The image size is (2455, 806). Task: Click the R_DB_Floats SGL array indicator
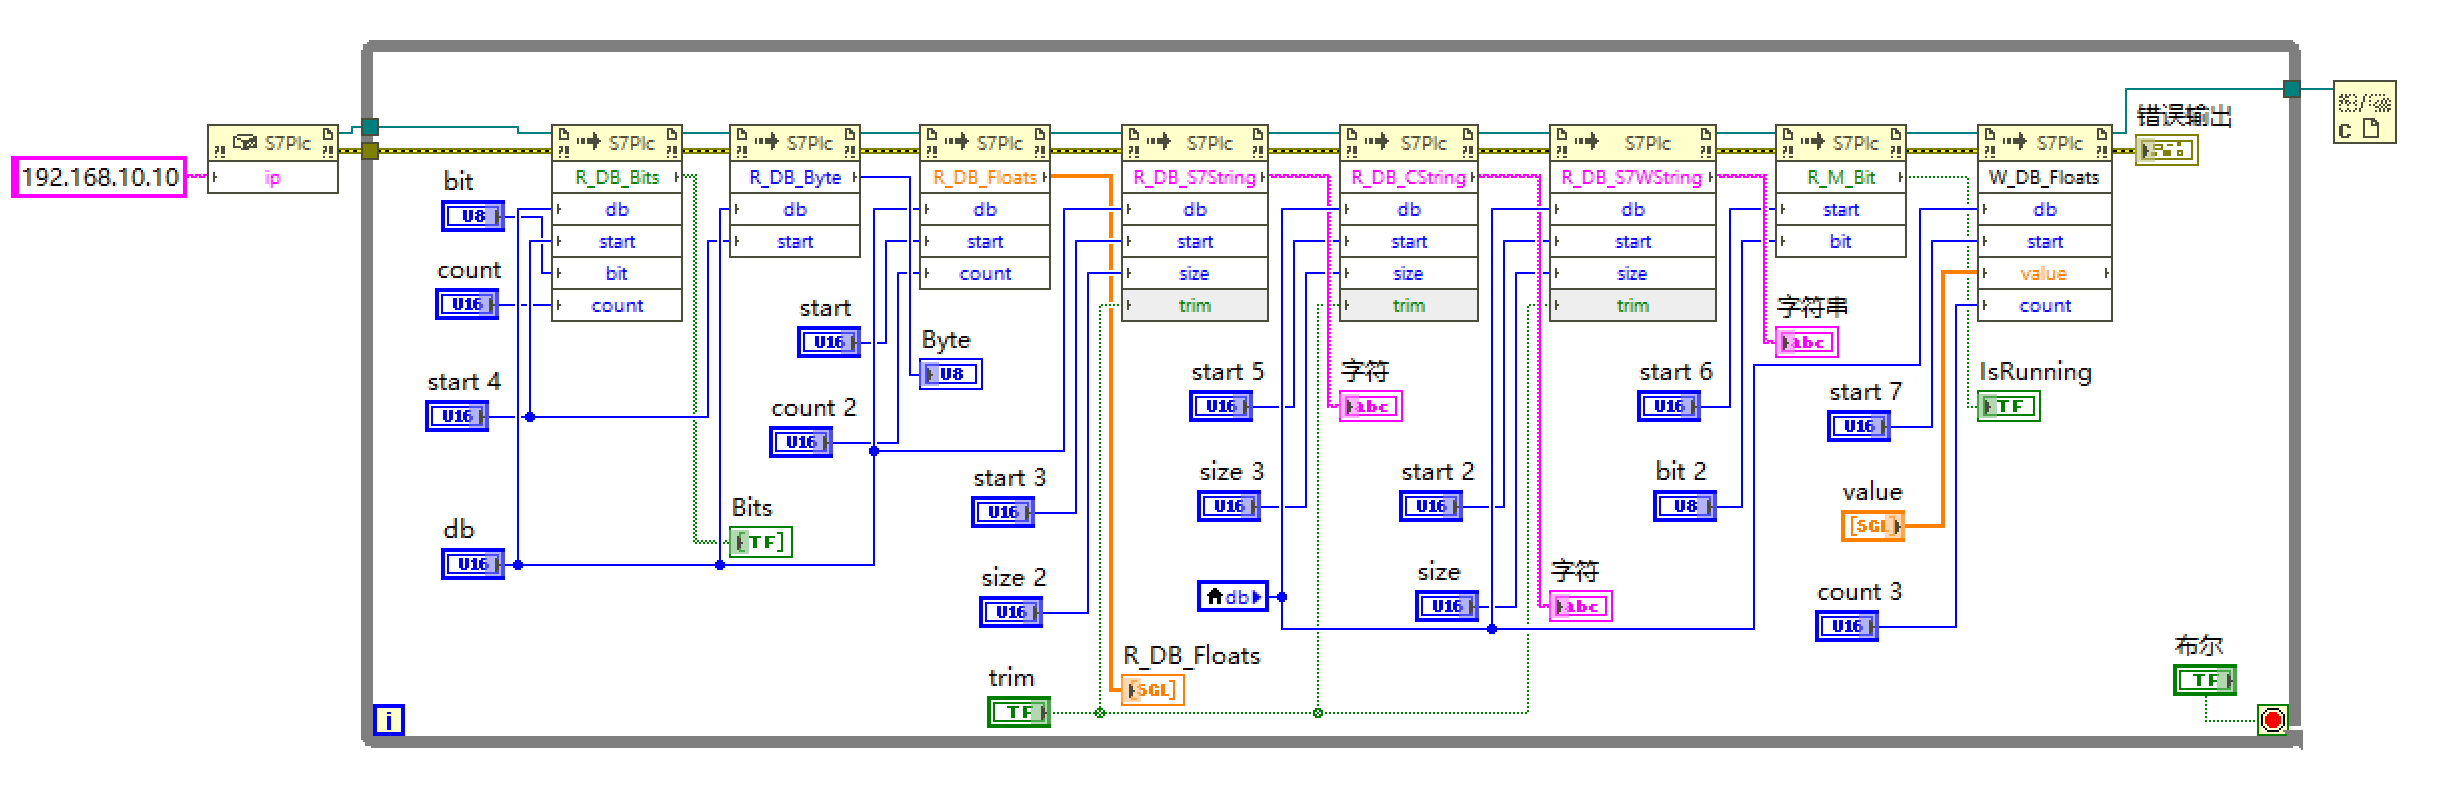point(1152,690)
